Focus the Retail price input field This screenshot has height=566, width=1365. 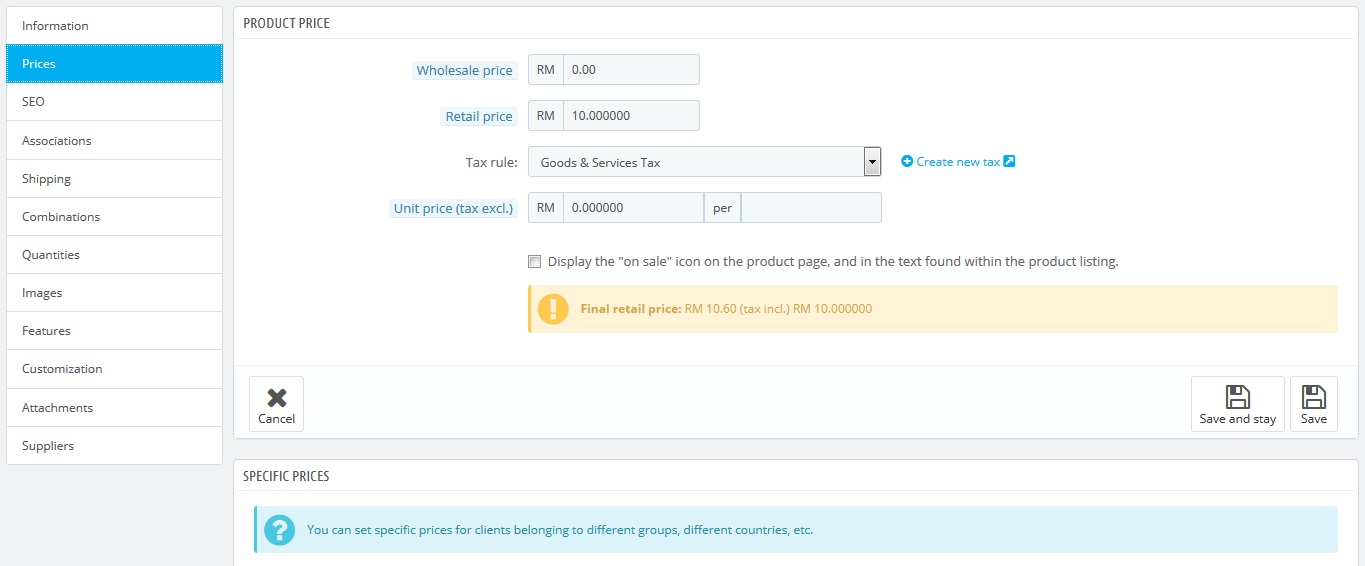[631, 116]
